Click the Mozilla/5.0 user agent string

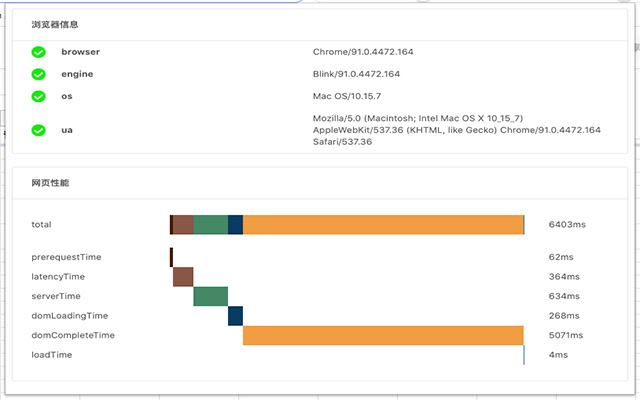[x=457, y=130]
